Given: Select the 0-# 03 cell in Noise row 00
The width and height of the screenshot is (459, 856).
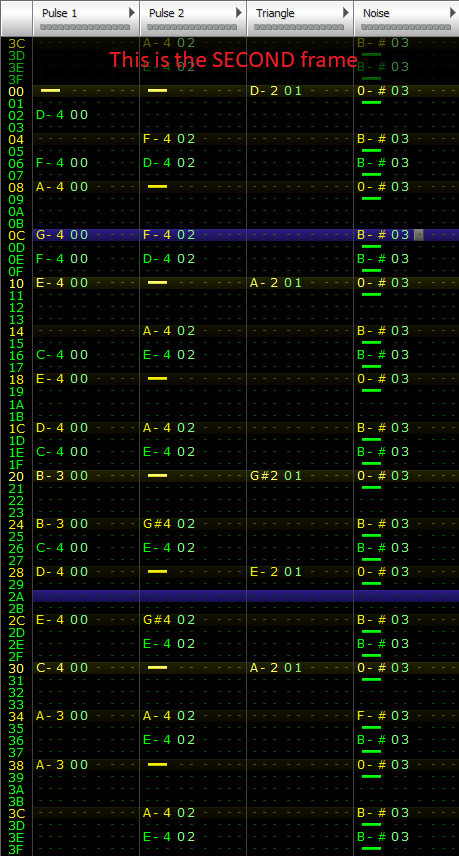Looking at the screenshot, I should pyautogui.click(x=383, y=91).
